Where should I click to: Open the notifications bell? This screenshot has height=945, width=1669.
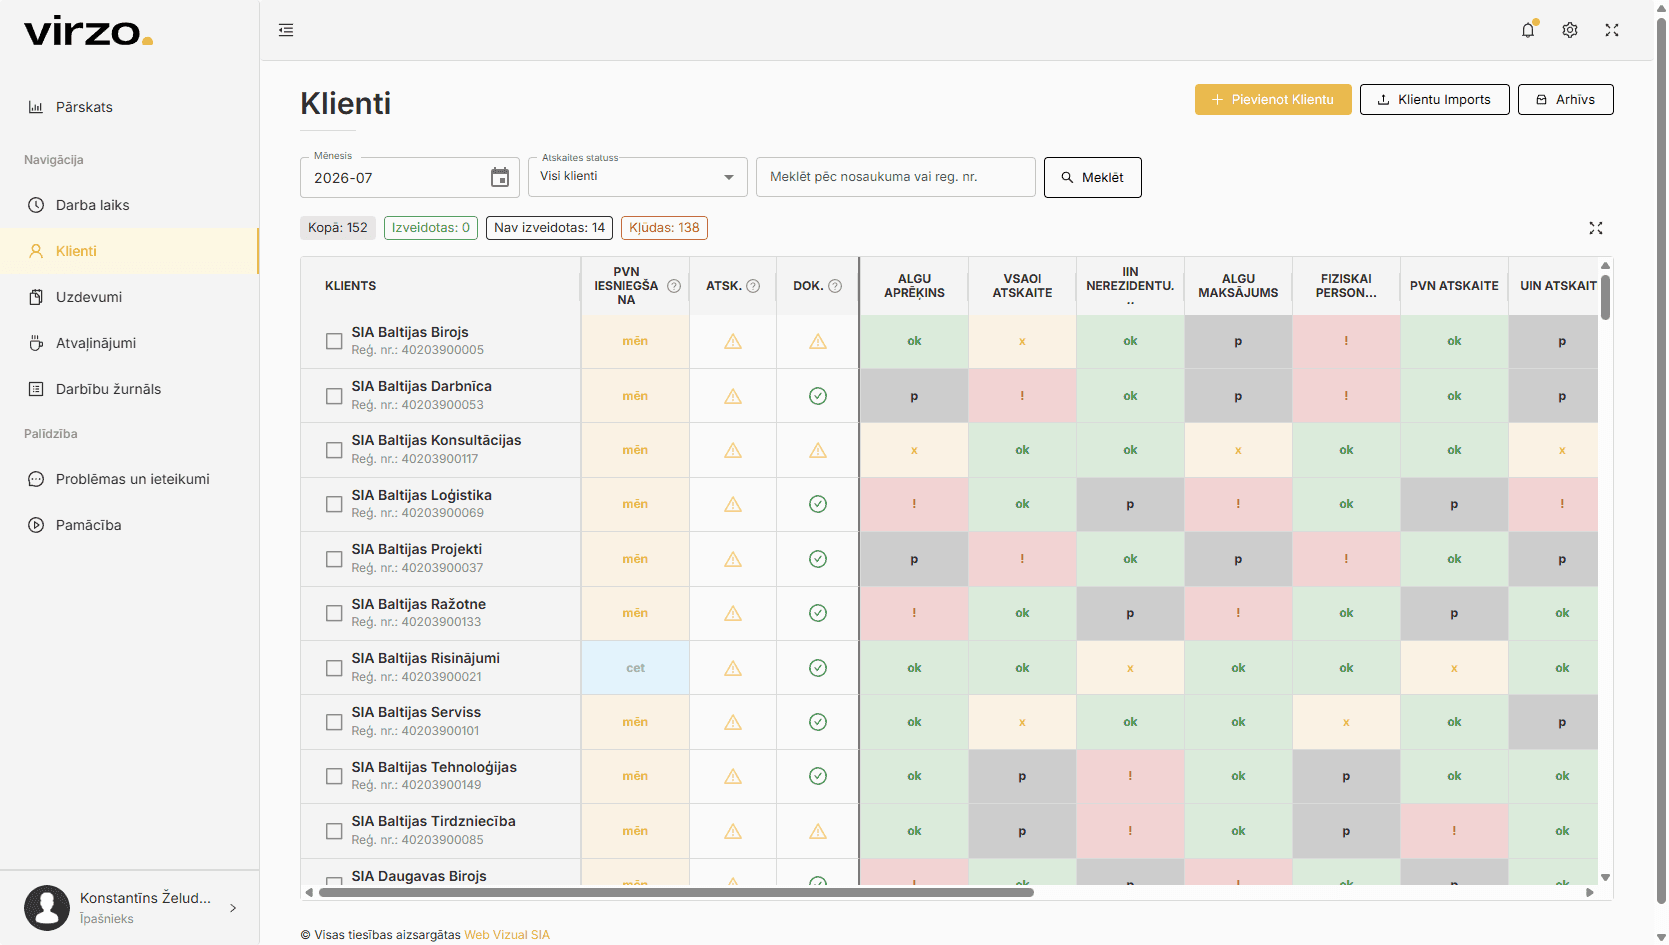click(x=1528, y=30)
